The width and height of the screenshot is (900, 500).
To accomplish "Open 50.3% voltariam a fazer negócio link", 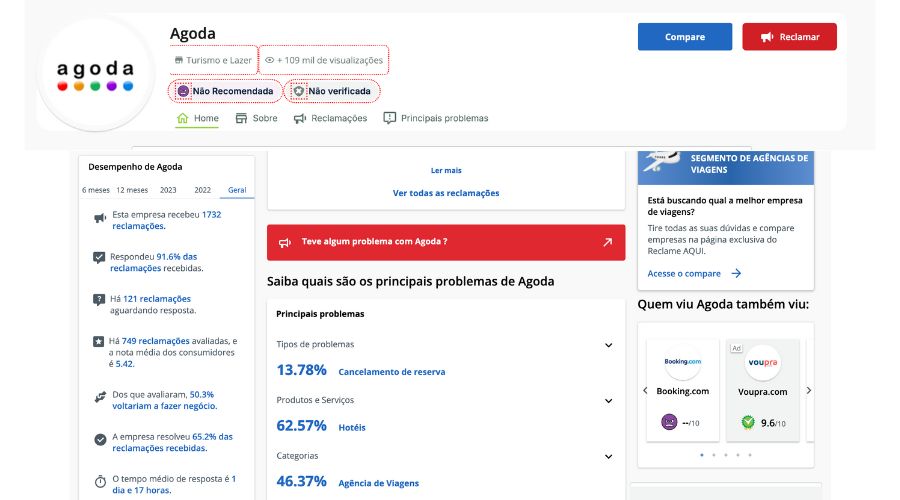I will click(x=164, y=400).
